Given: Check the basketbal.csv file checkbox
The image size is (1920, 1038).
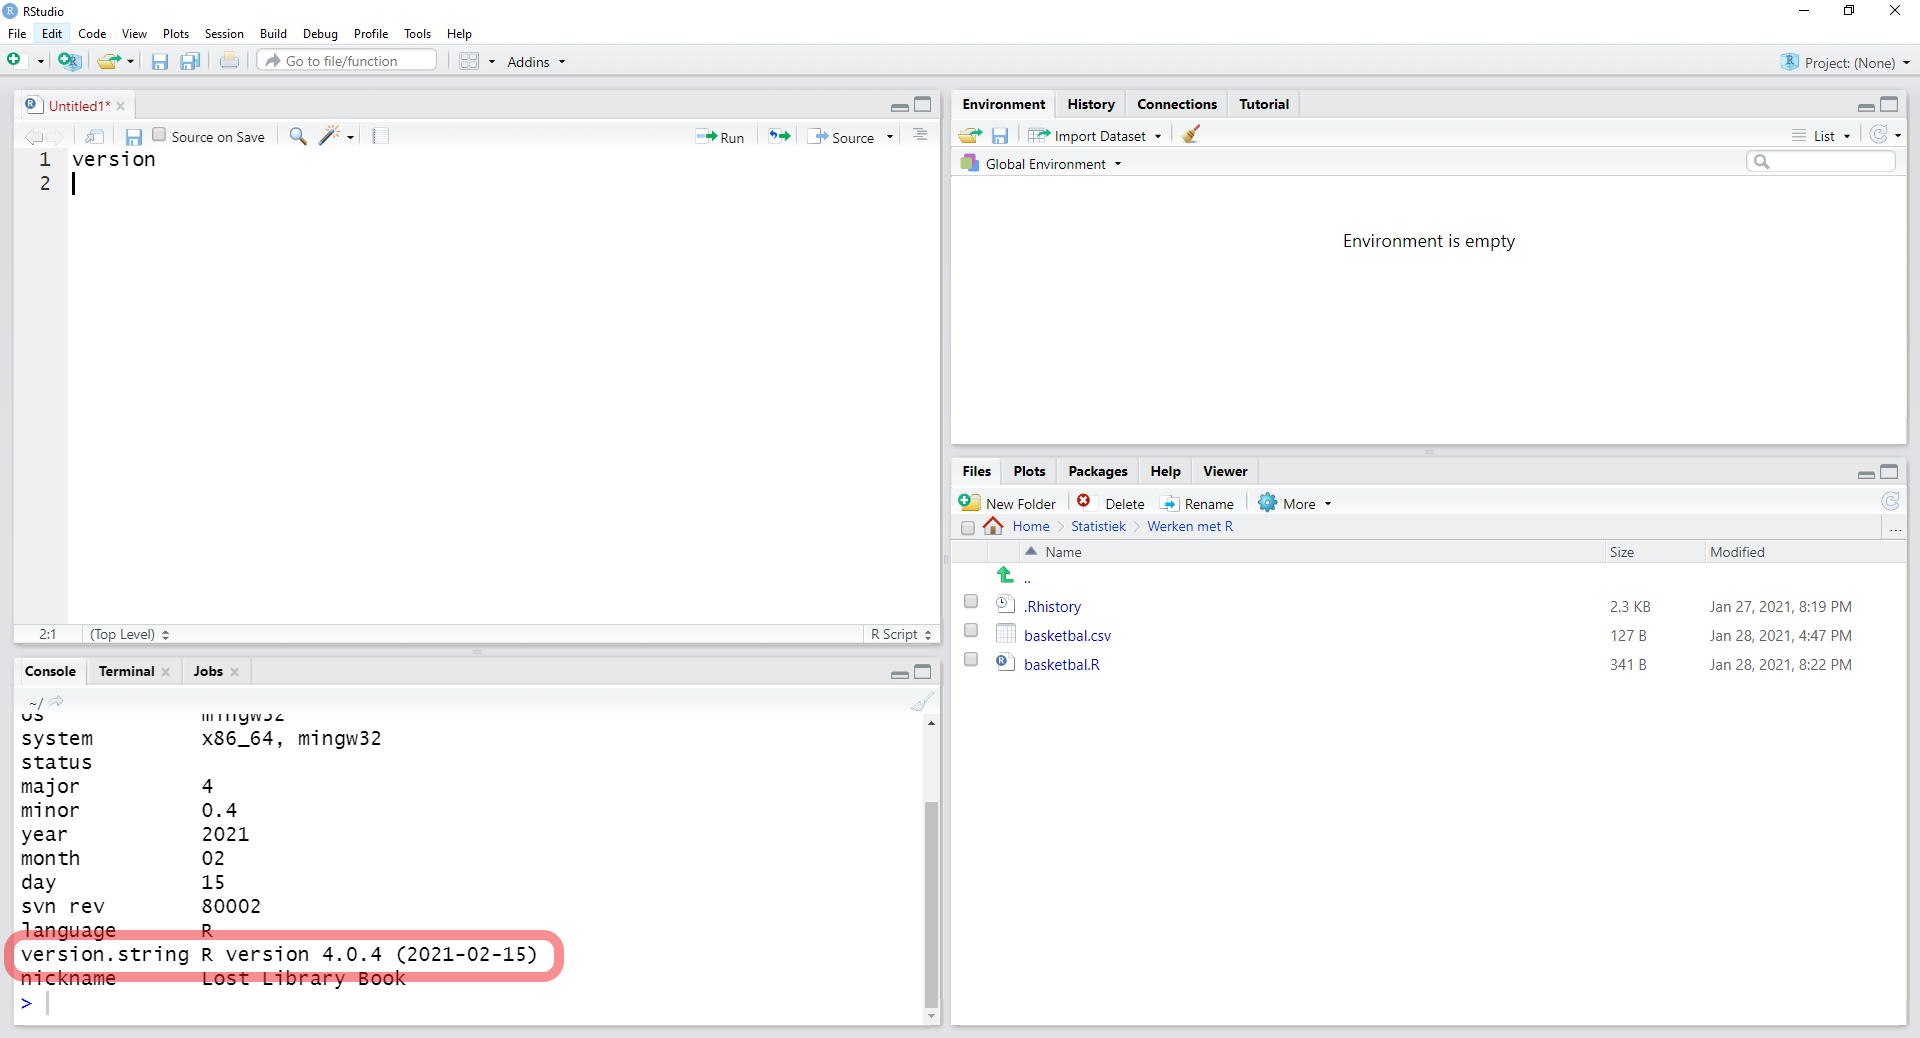Looking at the screenshot, I should [971, 630].
